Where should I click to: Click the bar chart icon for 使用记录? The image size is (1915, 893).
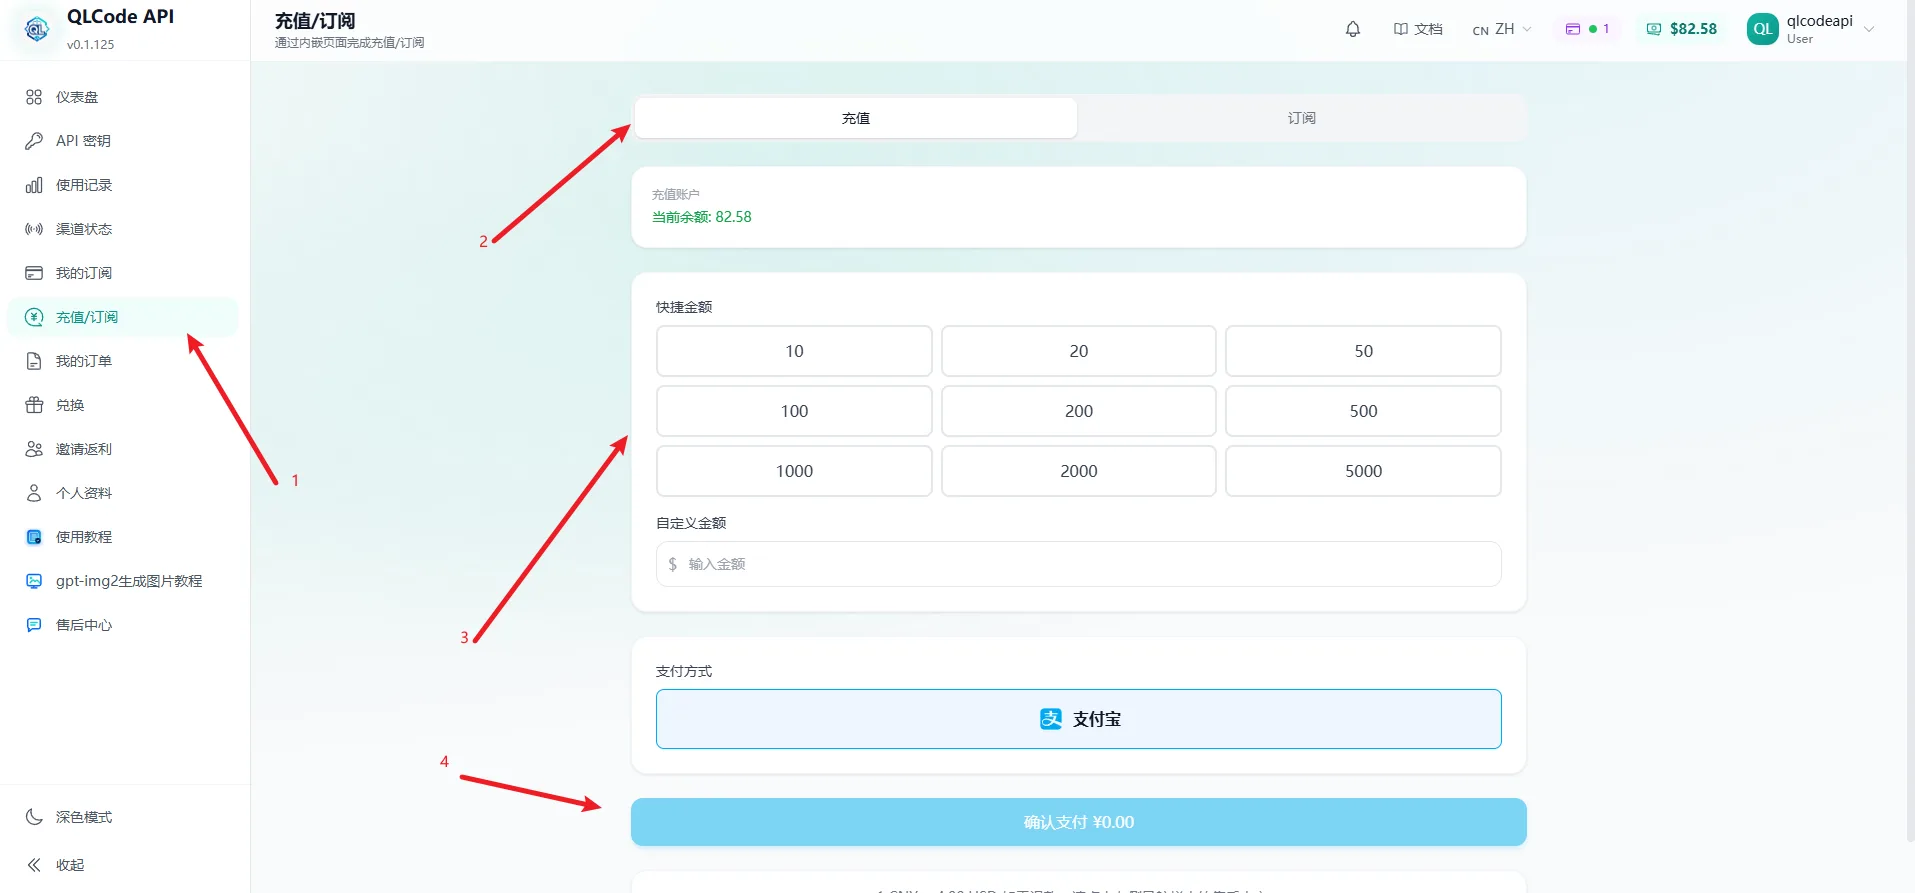34,185
